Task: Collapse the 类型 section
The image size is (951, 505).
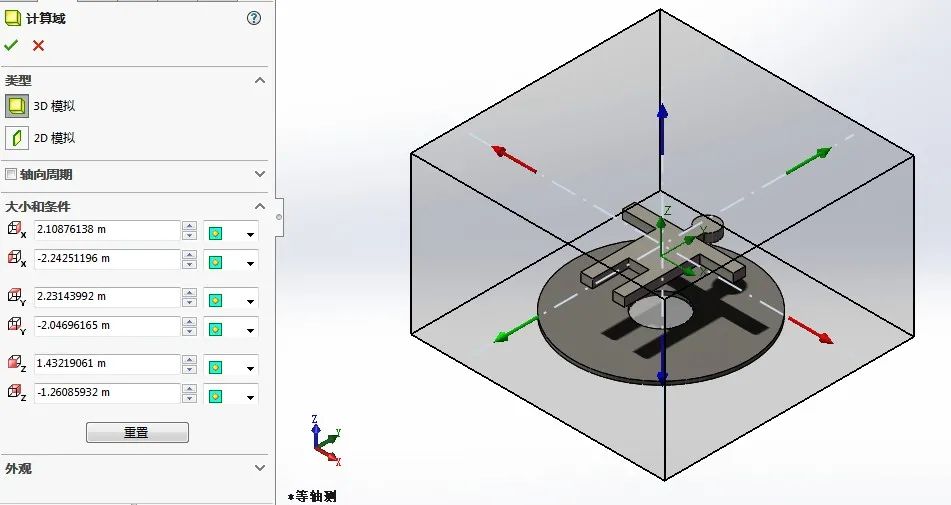Action: click(260, 80)
